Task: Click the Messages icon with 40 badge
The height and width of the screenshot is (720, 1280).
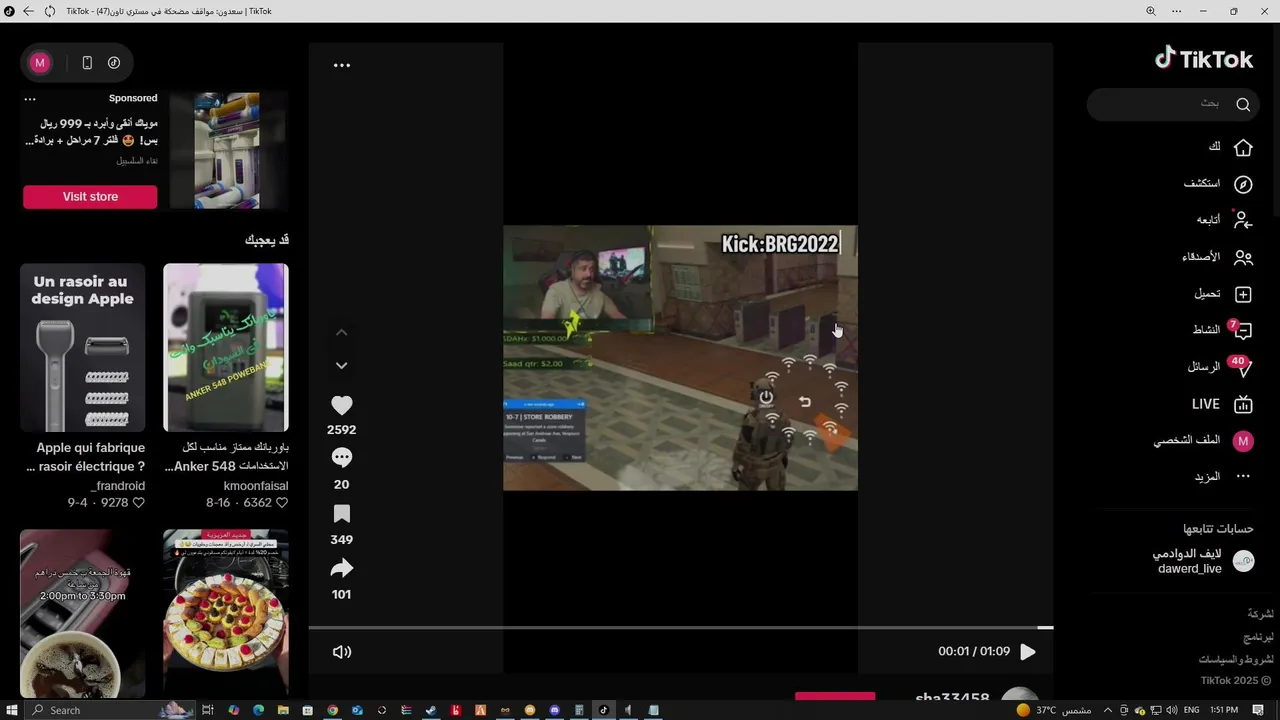Action: (1241, 366)
